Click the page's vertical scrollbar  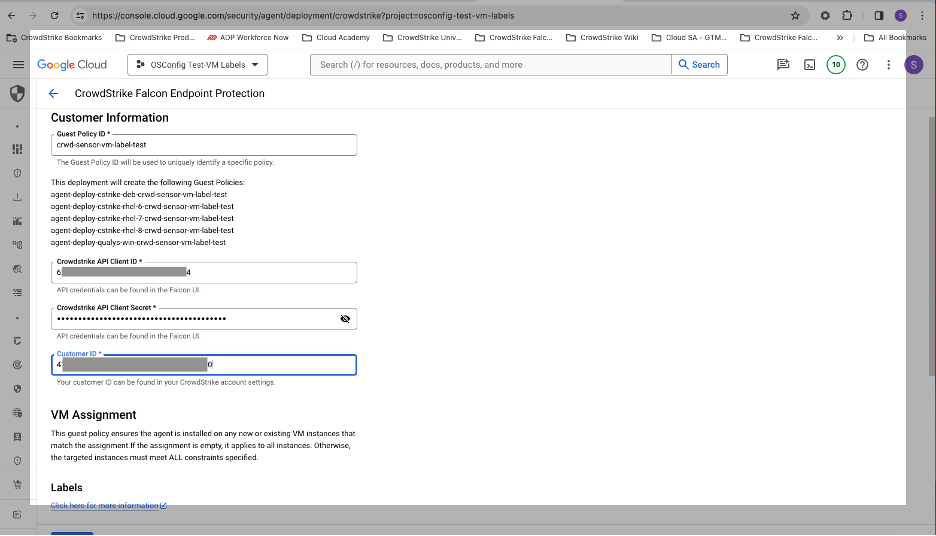click(931, 246)
